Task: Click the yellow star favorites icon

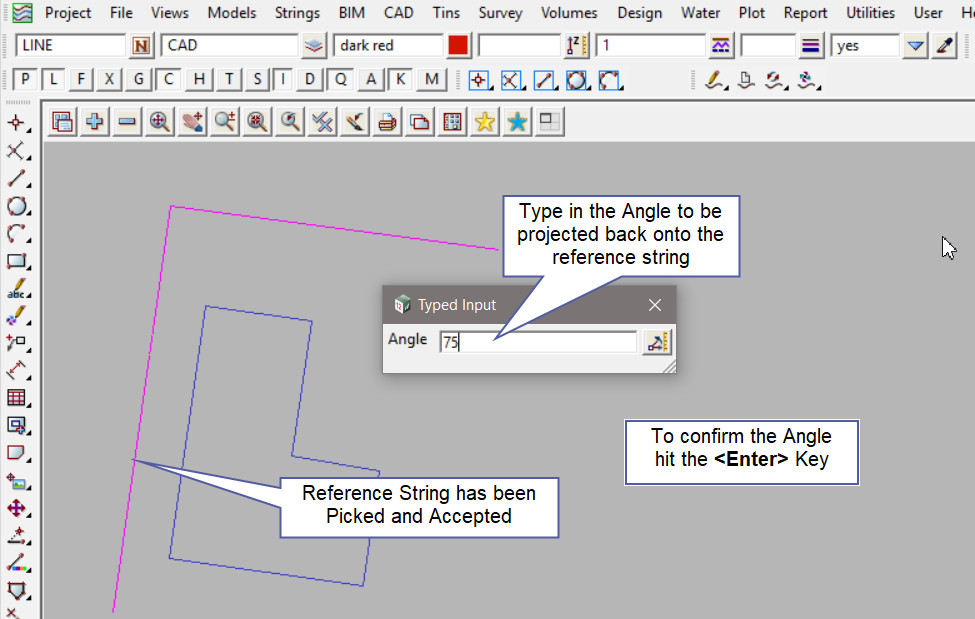Action: pos(485,122)
